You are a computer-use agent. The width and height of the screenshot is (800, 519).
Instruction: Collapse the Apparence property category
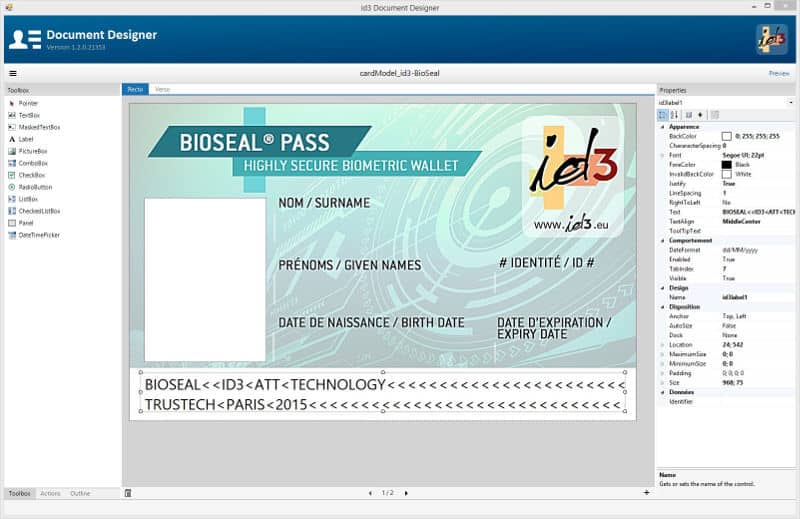(663, 127)
